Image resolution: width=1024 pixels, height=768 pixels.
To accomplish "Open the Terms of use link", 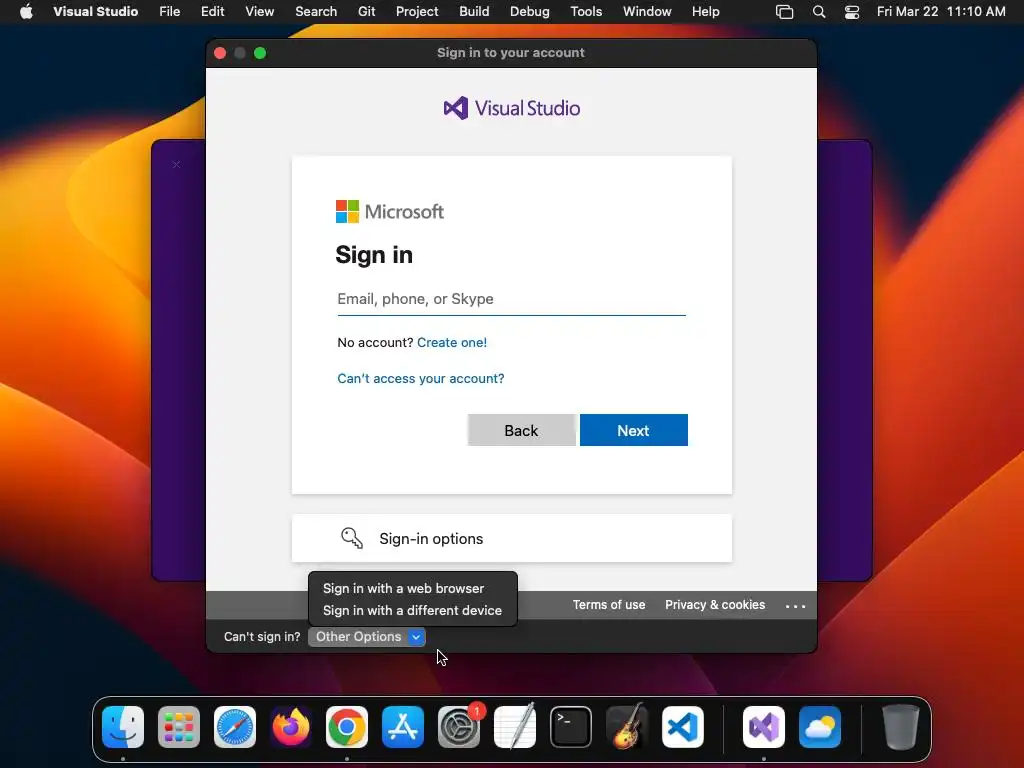I will [x=609, y=605].
